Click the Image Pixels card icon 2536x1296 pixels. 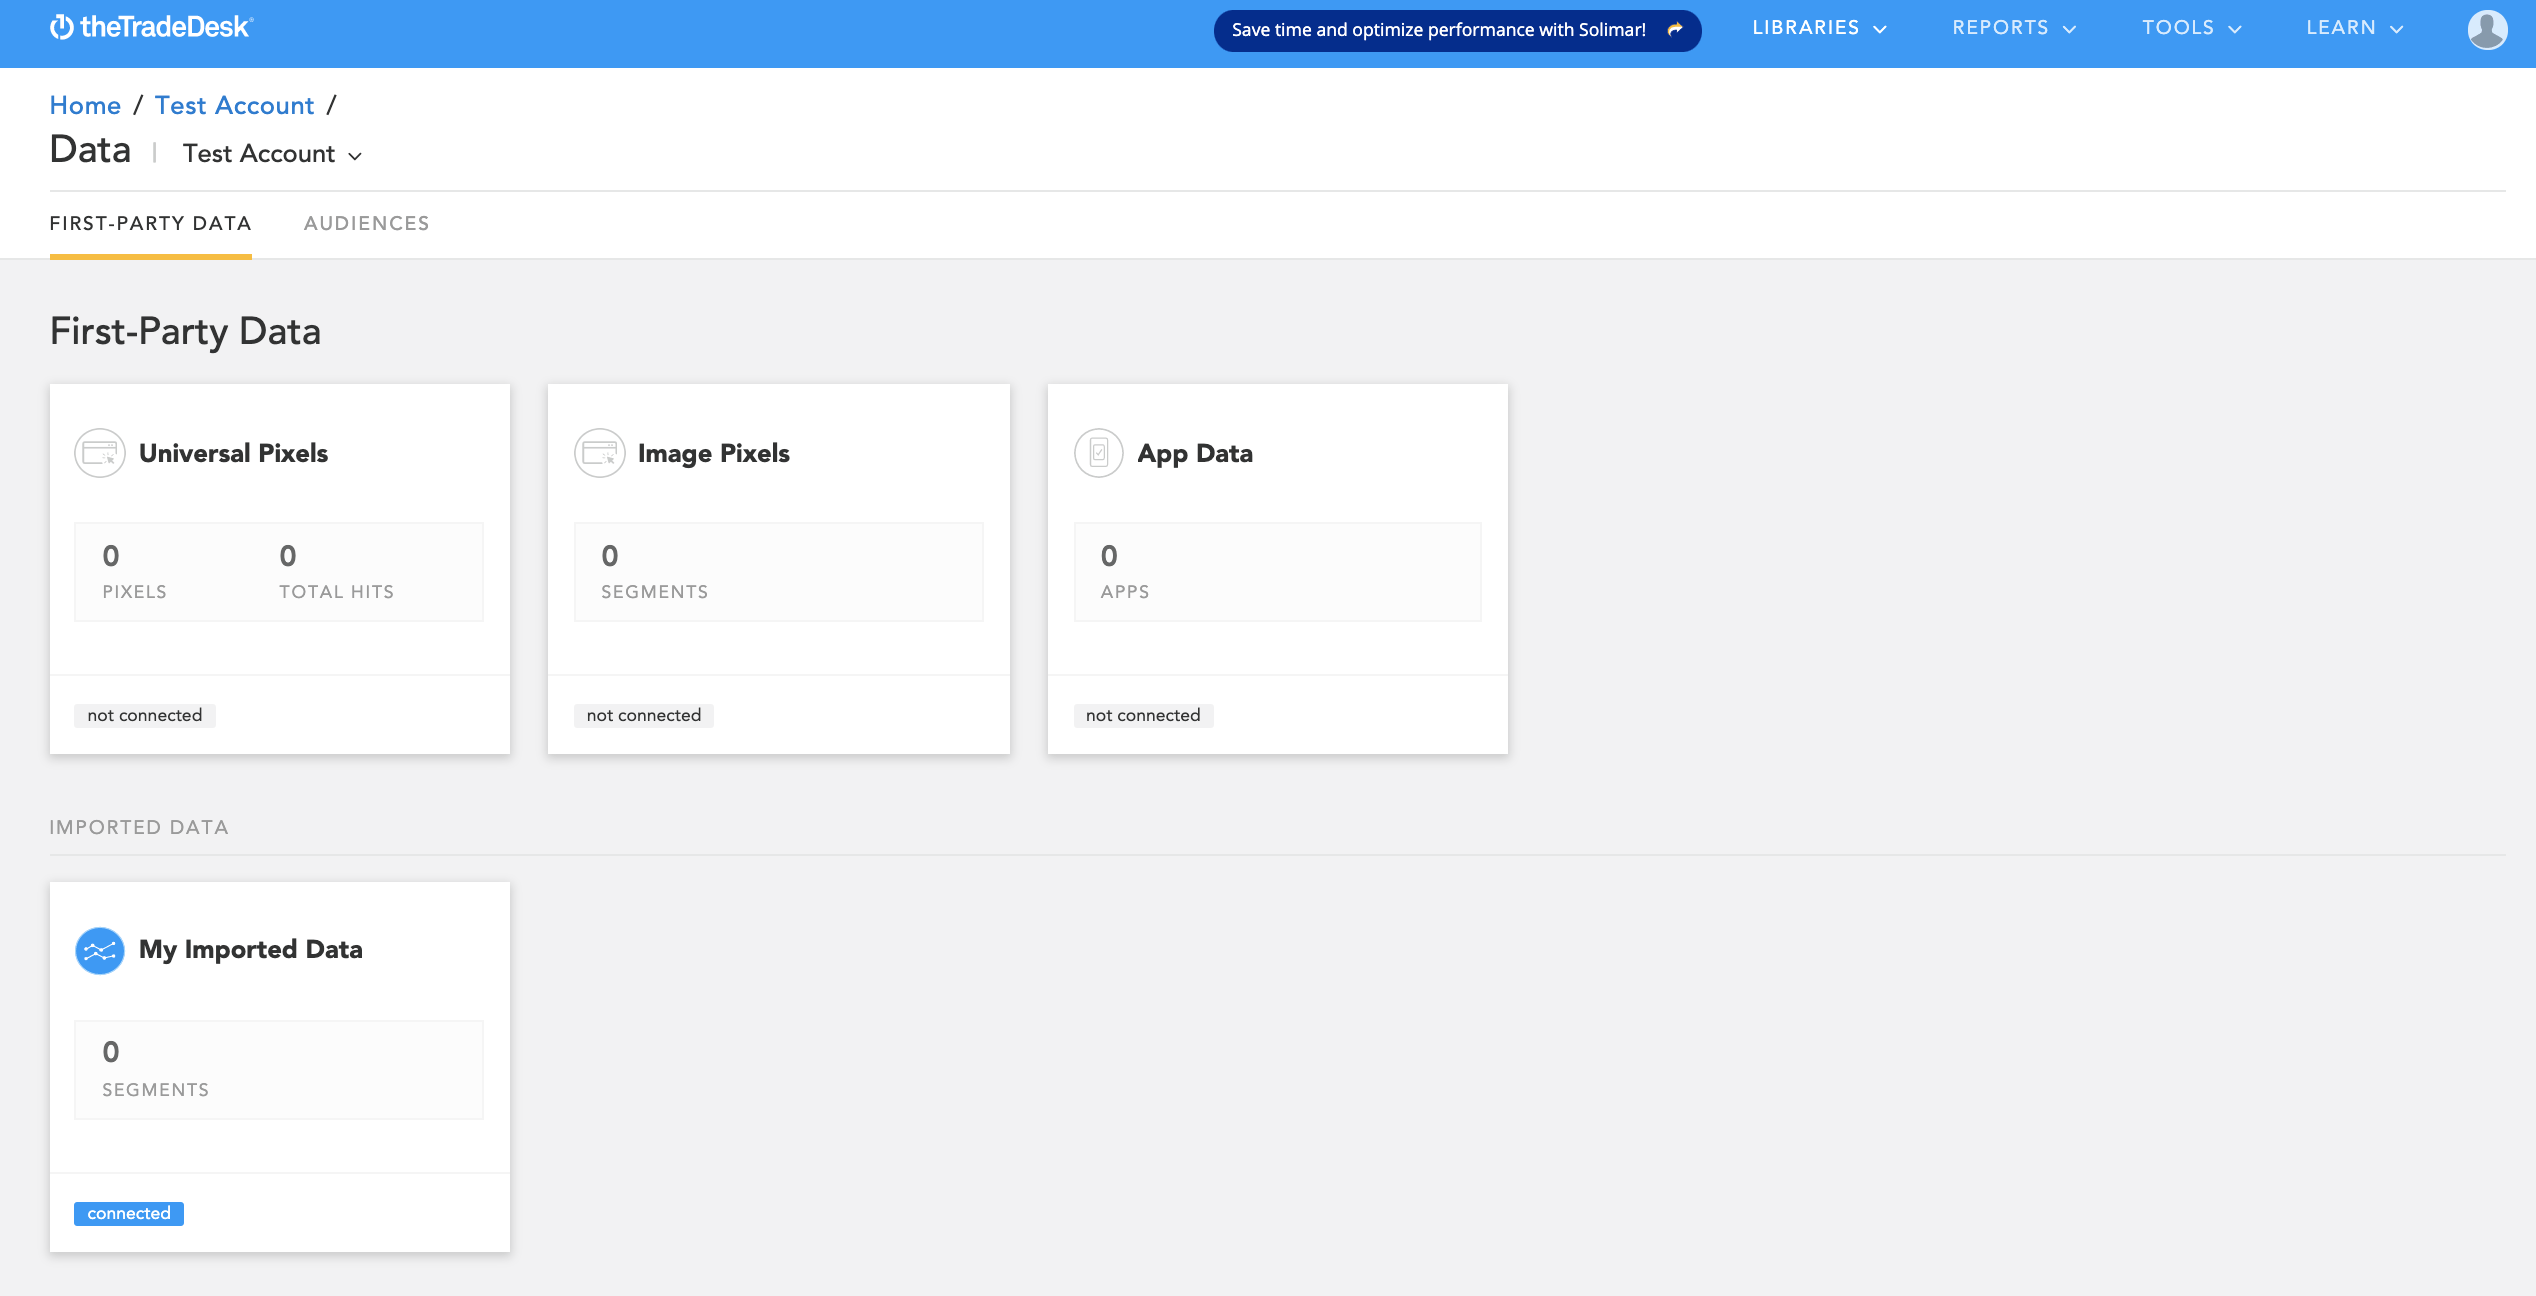click(x=600, y=453)
